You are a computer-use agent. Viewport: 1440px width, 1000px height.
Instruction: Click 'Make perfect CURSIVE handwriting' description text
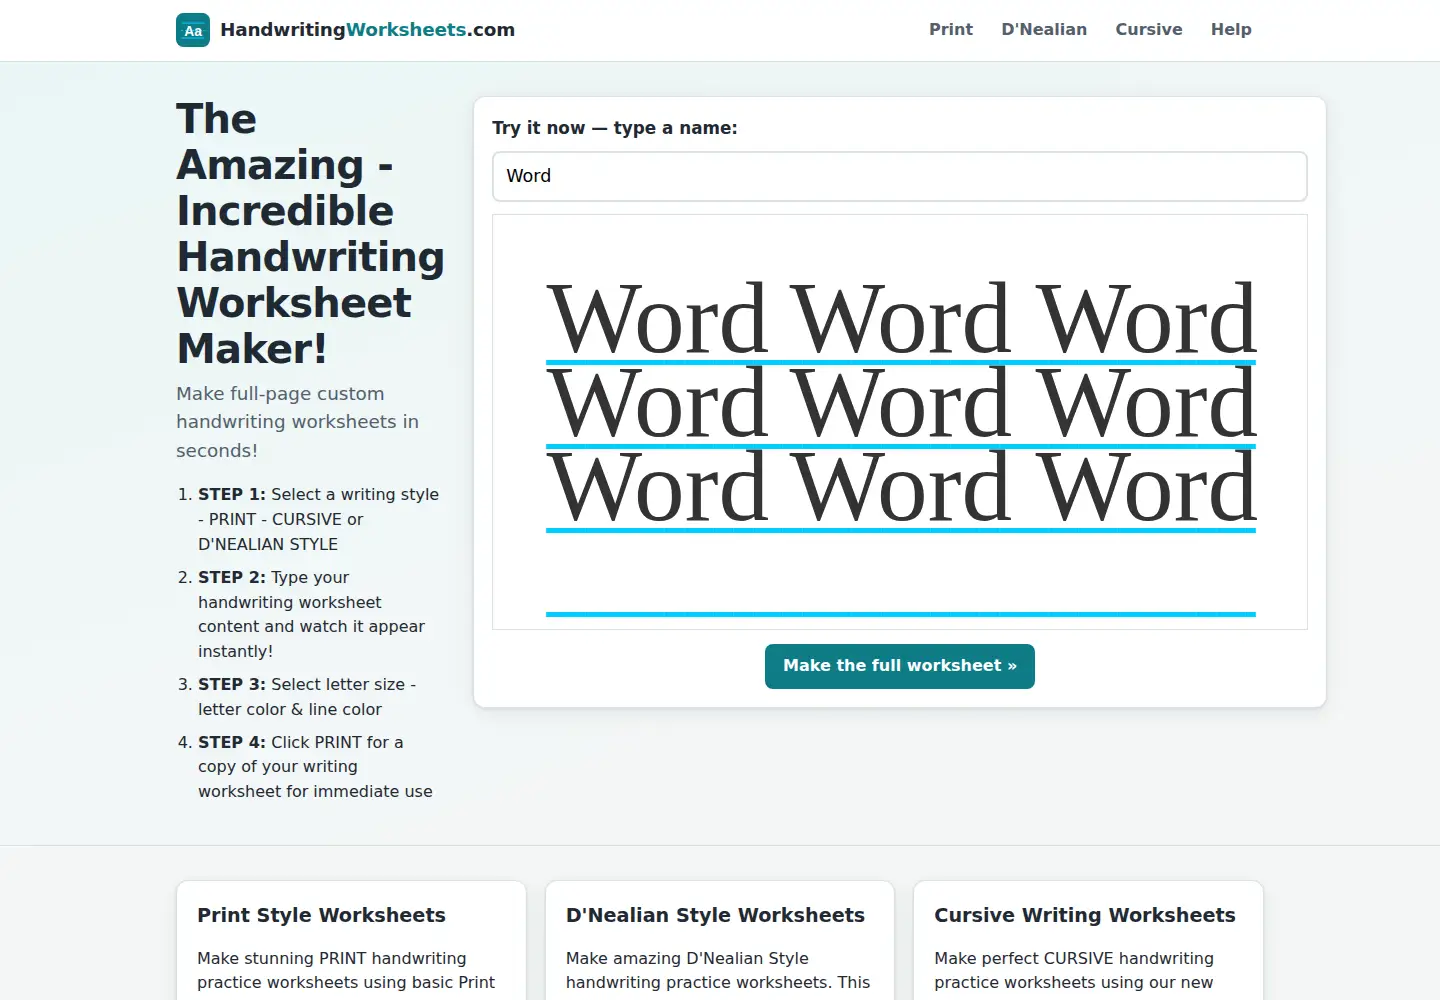click(1074, 971)
